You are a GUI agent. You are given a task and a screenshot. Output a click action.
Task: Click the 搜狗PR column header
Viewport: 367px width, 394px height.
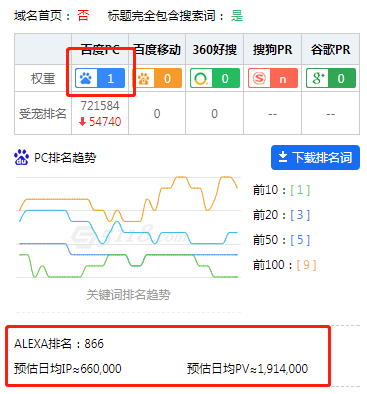273,50
